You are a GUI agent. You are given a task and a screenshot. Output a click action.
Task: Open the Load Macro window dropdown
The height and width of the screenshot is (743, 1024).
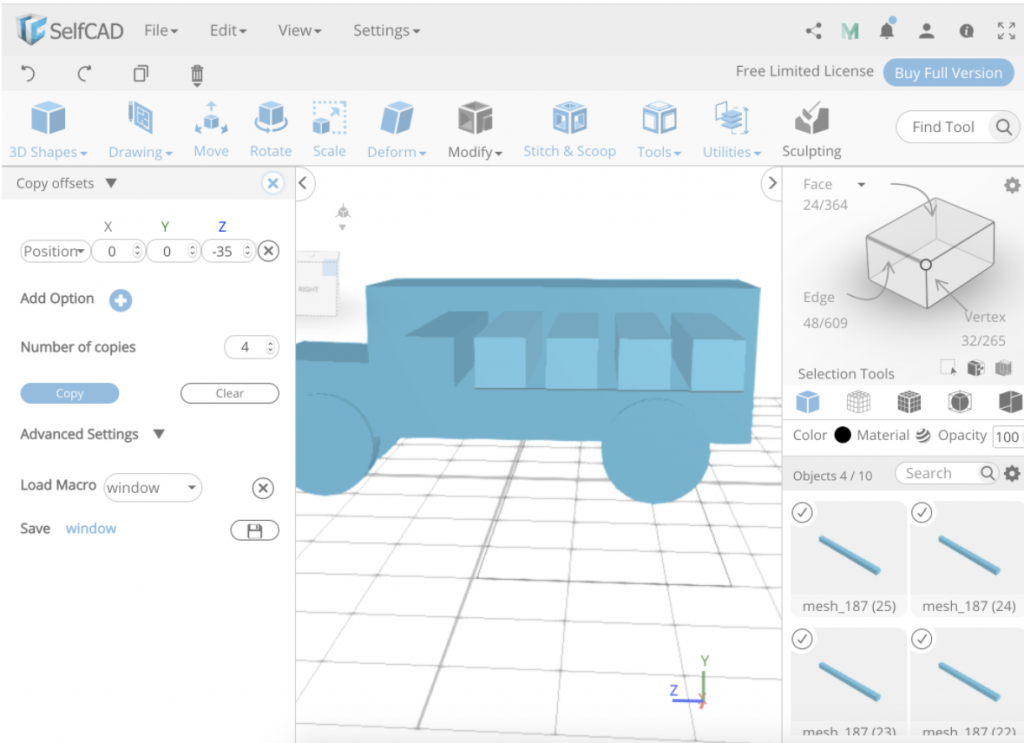152,488
